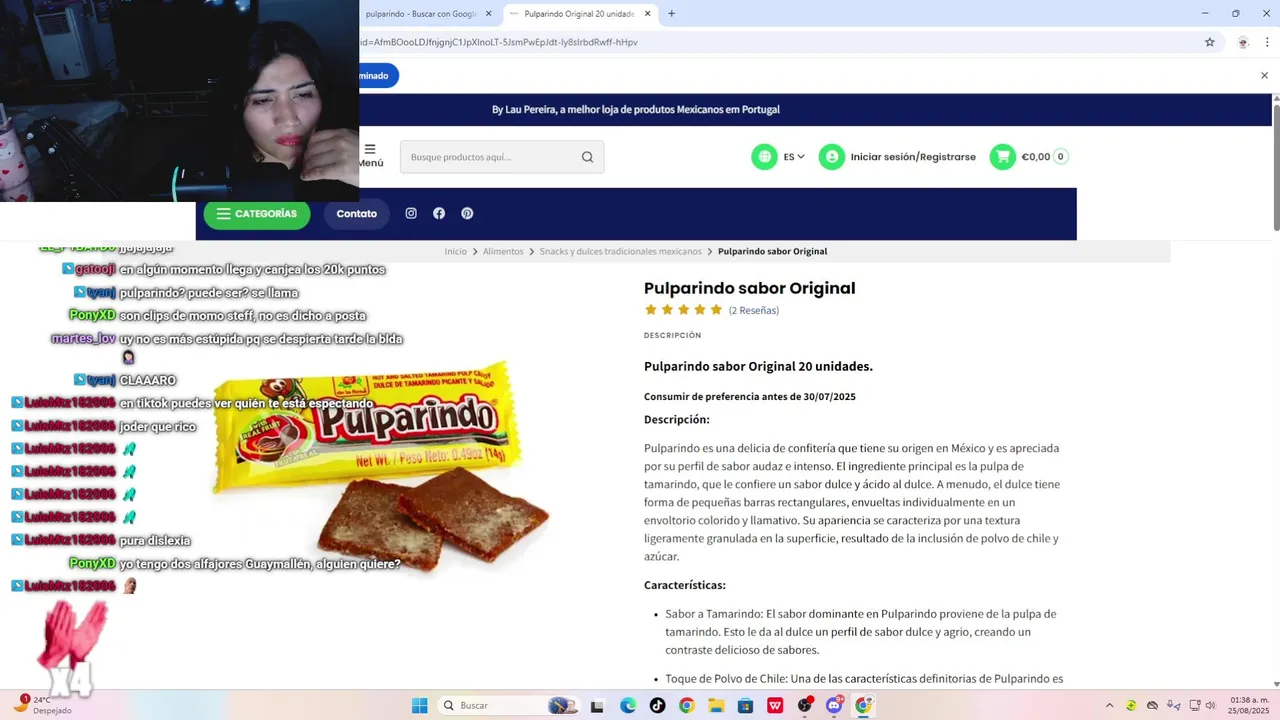This screenshot has height=720, width=1280.
Task: Click the Pulparindo sabor Original heading
Action: 749,288
